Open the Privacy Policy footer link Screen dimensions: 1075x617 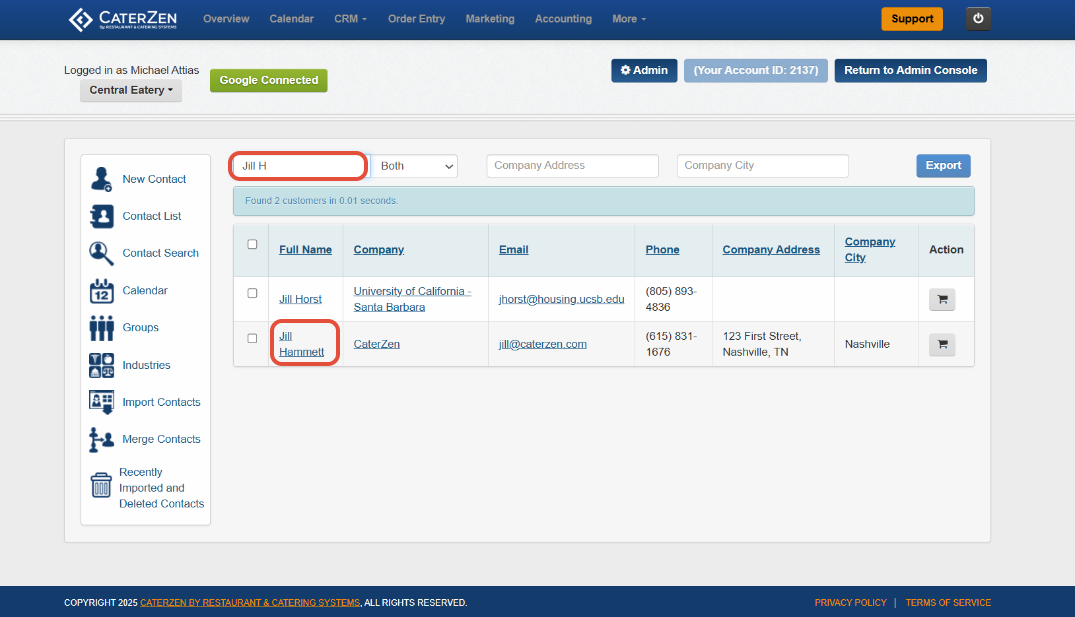coord(850,603)
